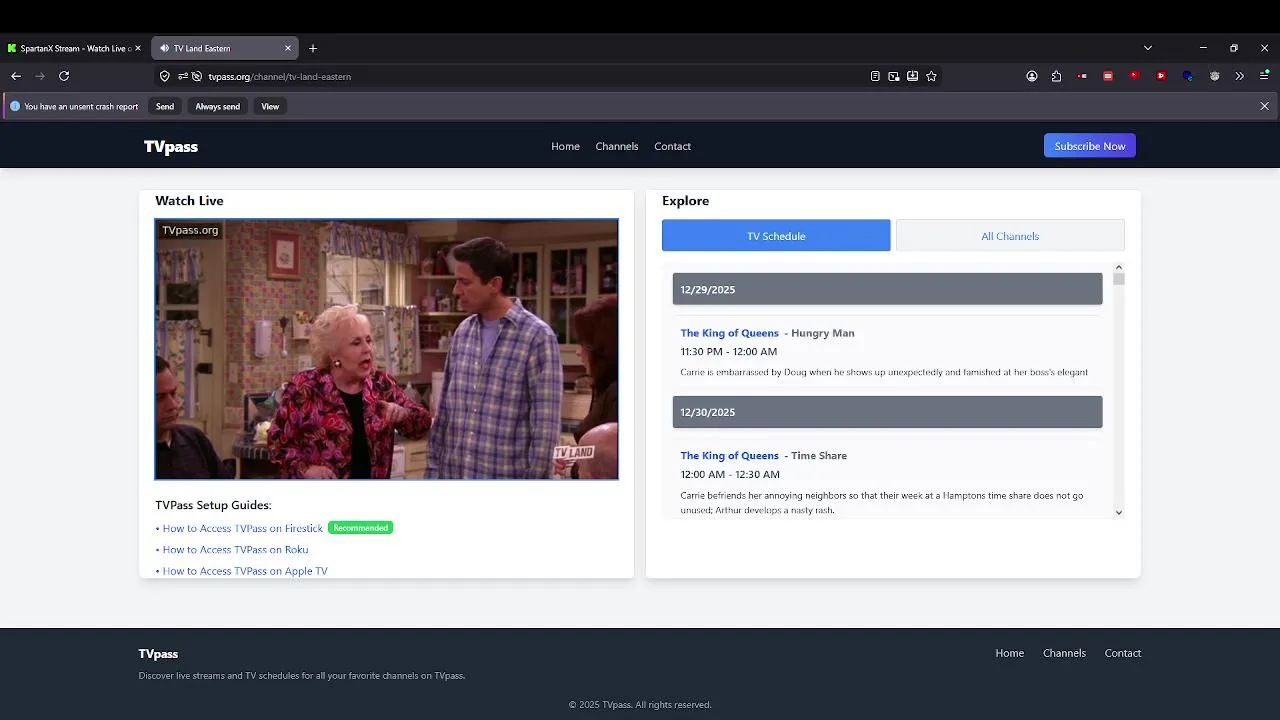This screenshot has height=720, width=1280.
Task: Click the schedule scrollbar thumb
Action: 1119,279
